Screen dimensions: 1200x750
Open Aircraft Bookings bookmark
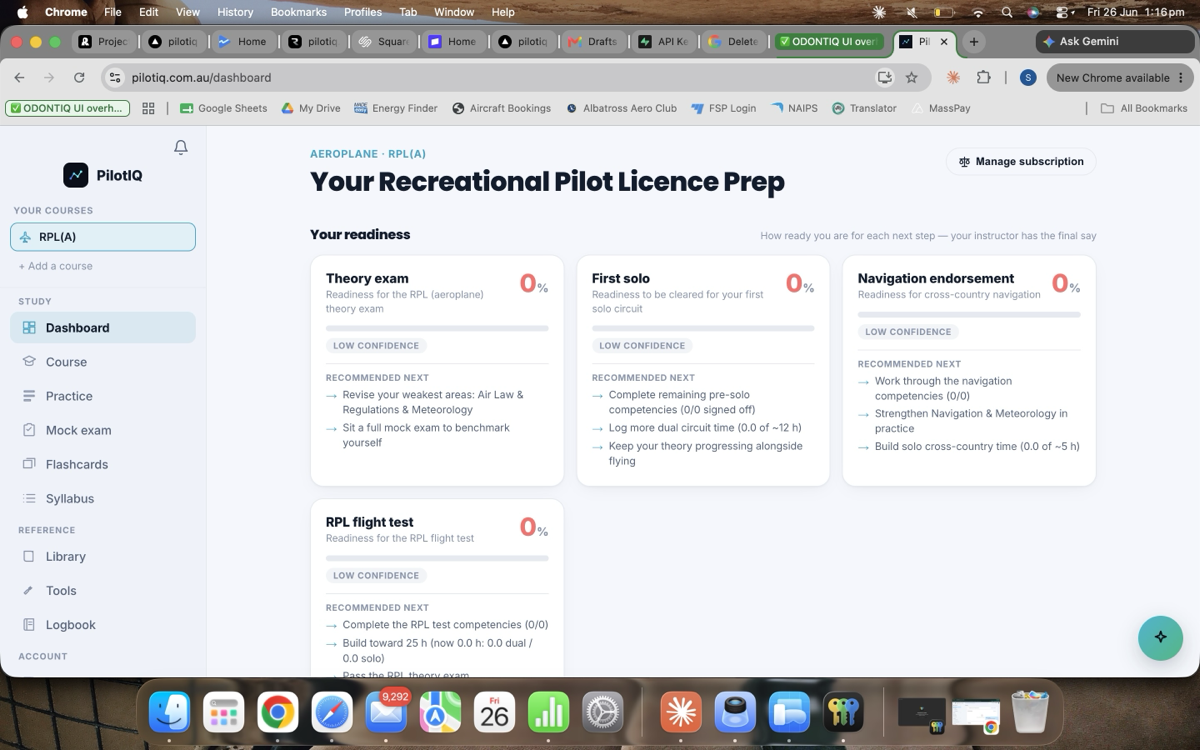click(x=501, y=108)
